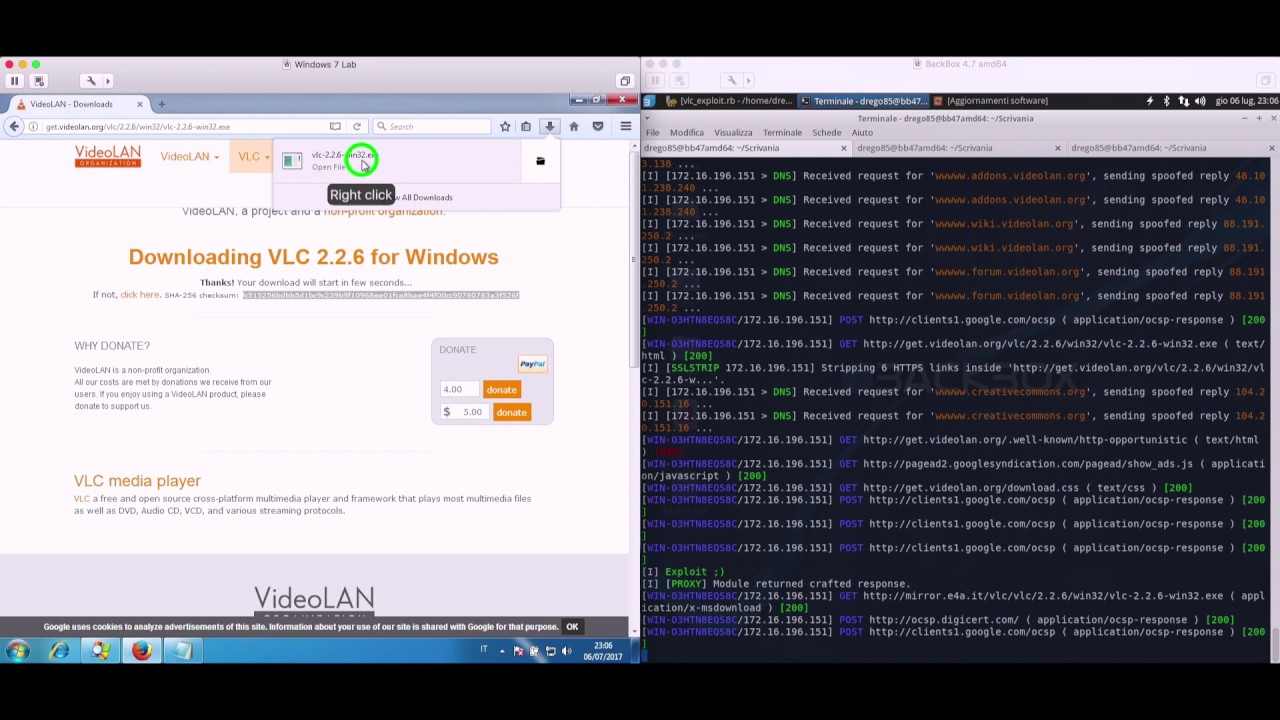Open the Pocket shield icon
This screenshot has height=720, width=1280.
pos(598,127)
